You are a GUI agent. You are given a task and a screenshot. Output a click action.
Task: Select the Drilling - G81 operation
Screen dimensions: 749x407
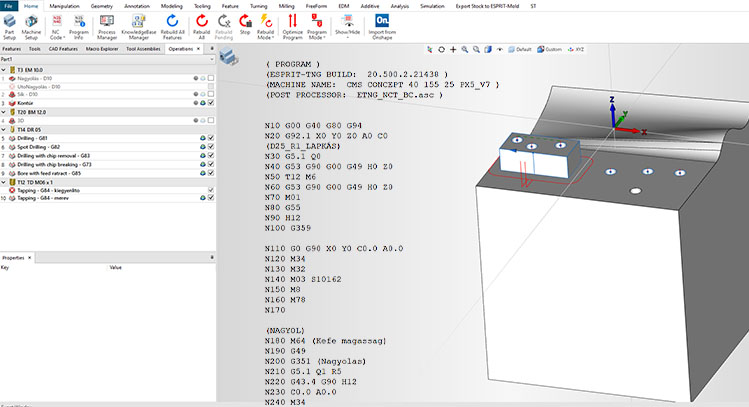(32, 138)
